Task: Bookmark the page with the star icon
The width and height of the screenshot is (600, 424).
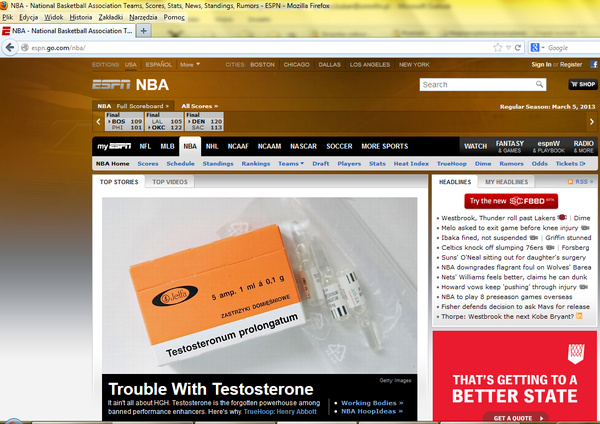Action: 499,47
